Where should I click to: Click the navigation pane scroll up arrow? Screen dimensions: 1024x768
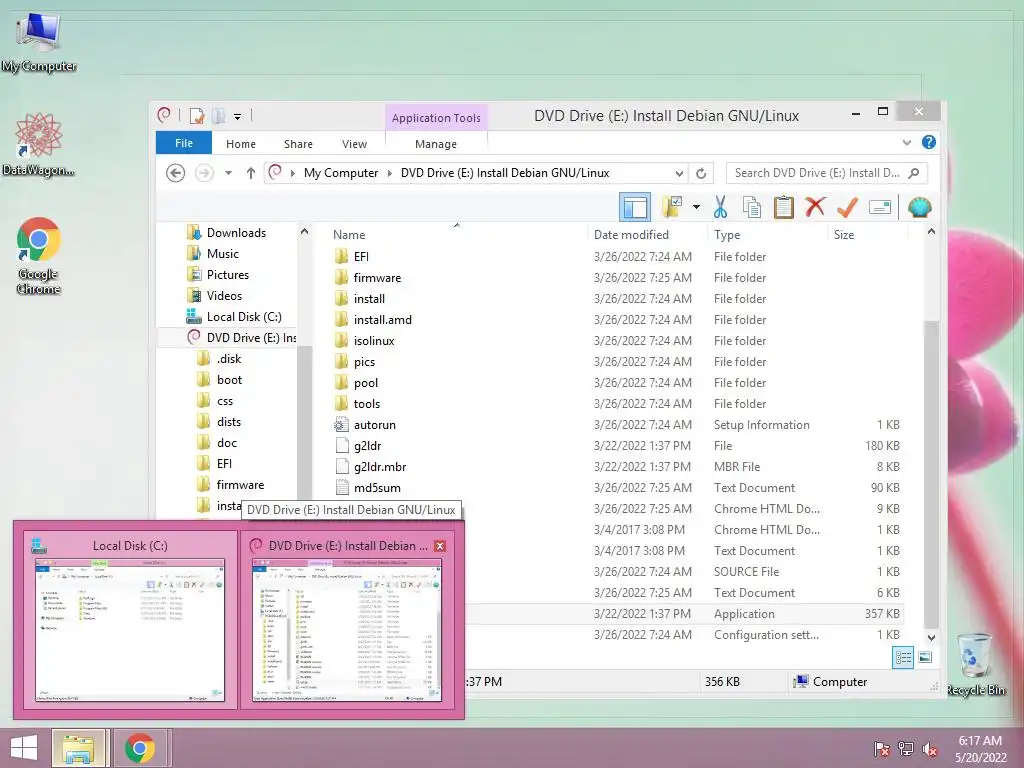pyautogui.click(x=304, y=232)
